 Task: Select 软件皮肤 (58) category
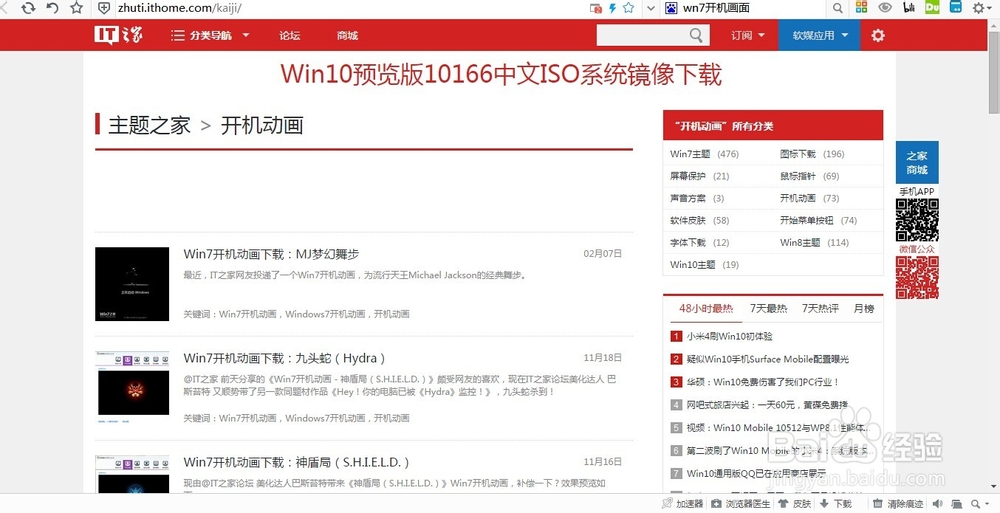pyautogui.click(x=699, y=220)
